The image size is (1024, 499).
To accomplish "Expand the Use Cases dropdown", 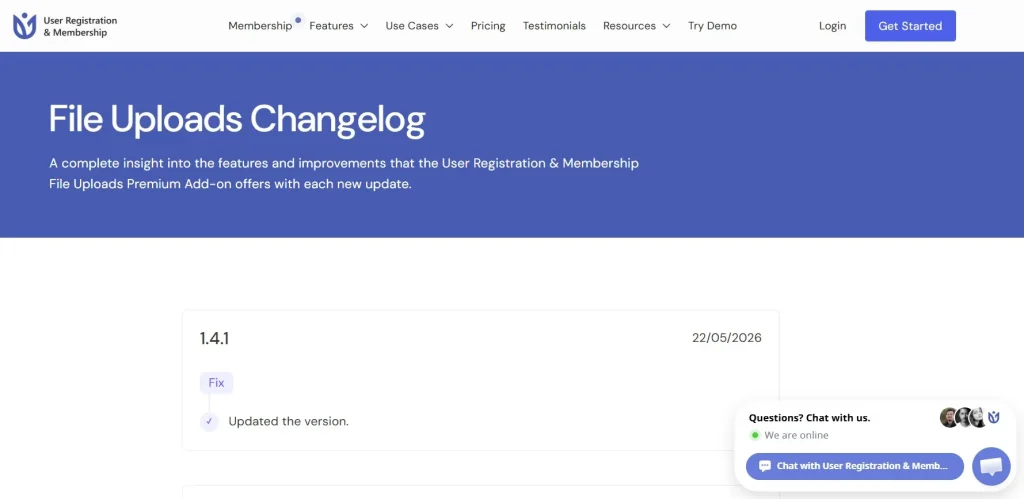I will [x=419, y=26].
